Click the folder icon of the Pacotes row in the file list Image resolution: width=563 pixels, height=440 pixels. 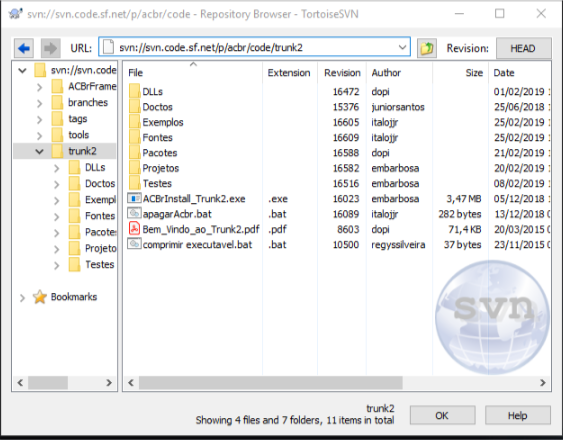pos(135,153)
